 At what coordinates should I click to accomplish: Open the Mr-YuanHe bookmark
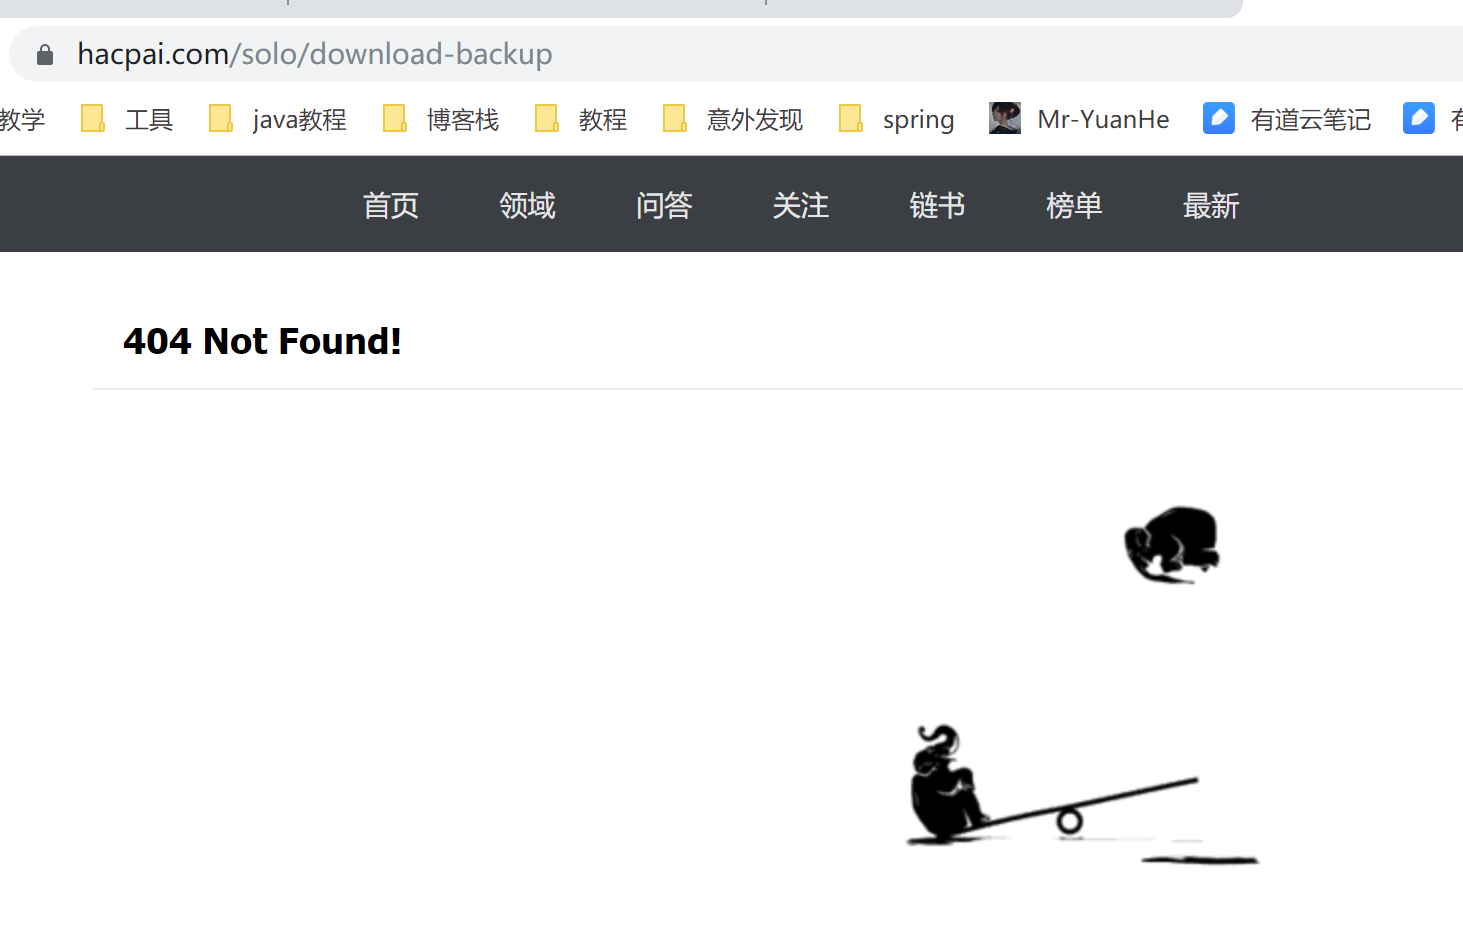(1079, 119)
